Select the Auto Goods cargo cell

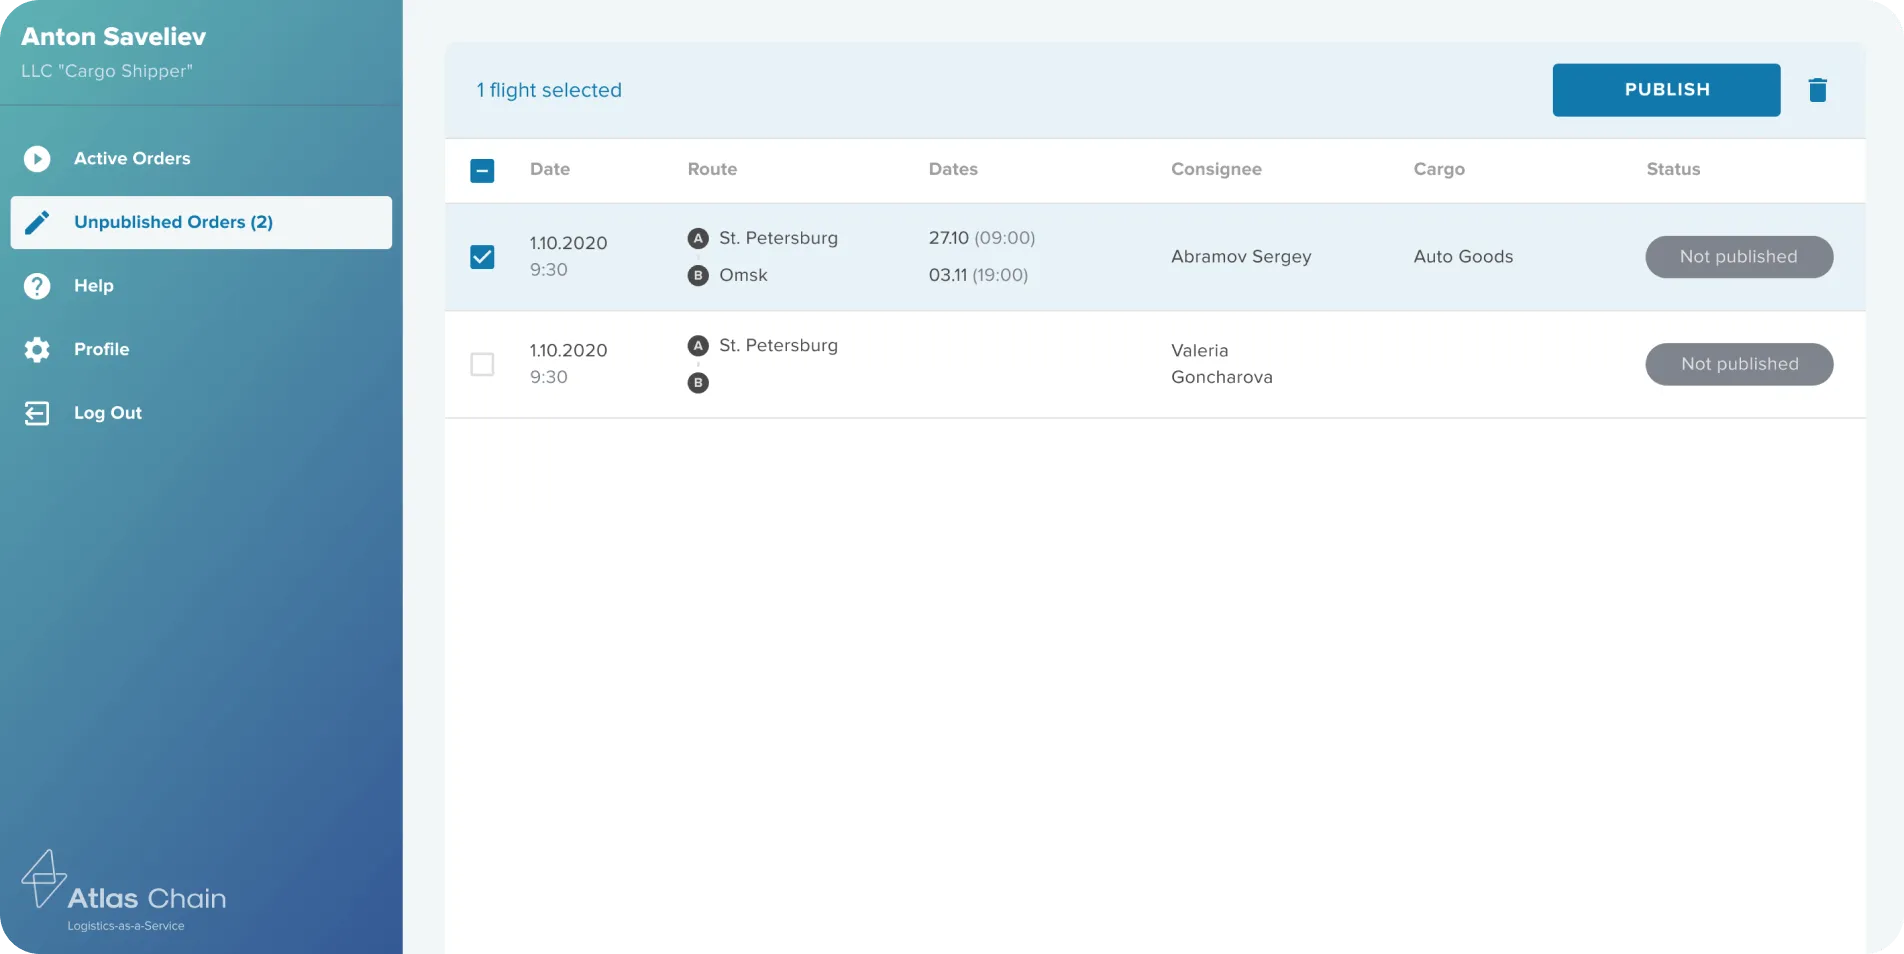click(x=1463, y=257)
